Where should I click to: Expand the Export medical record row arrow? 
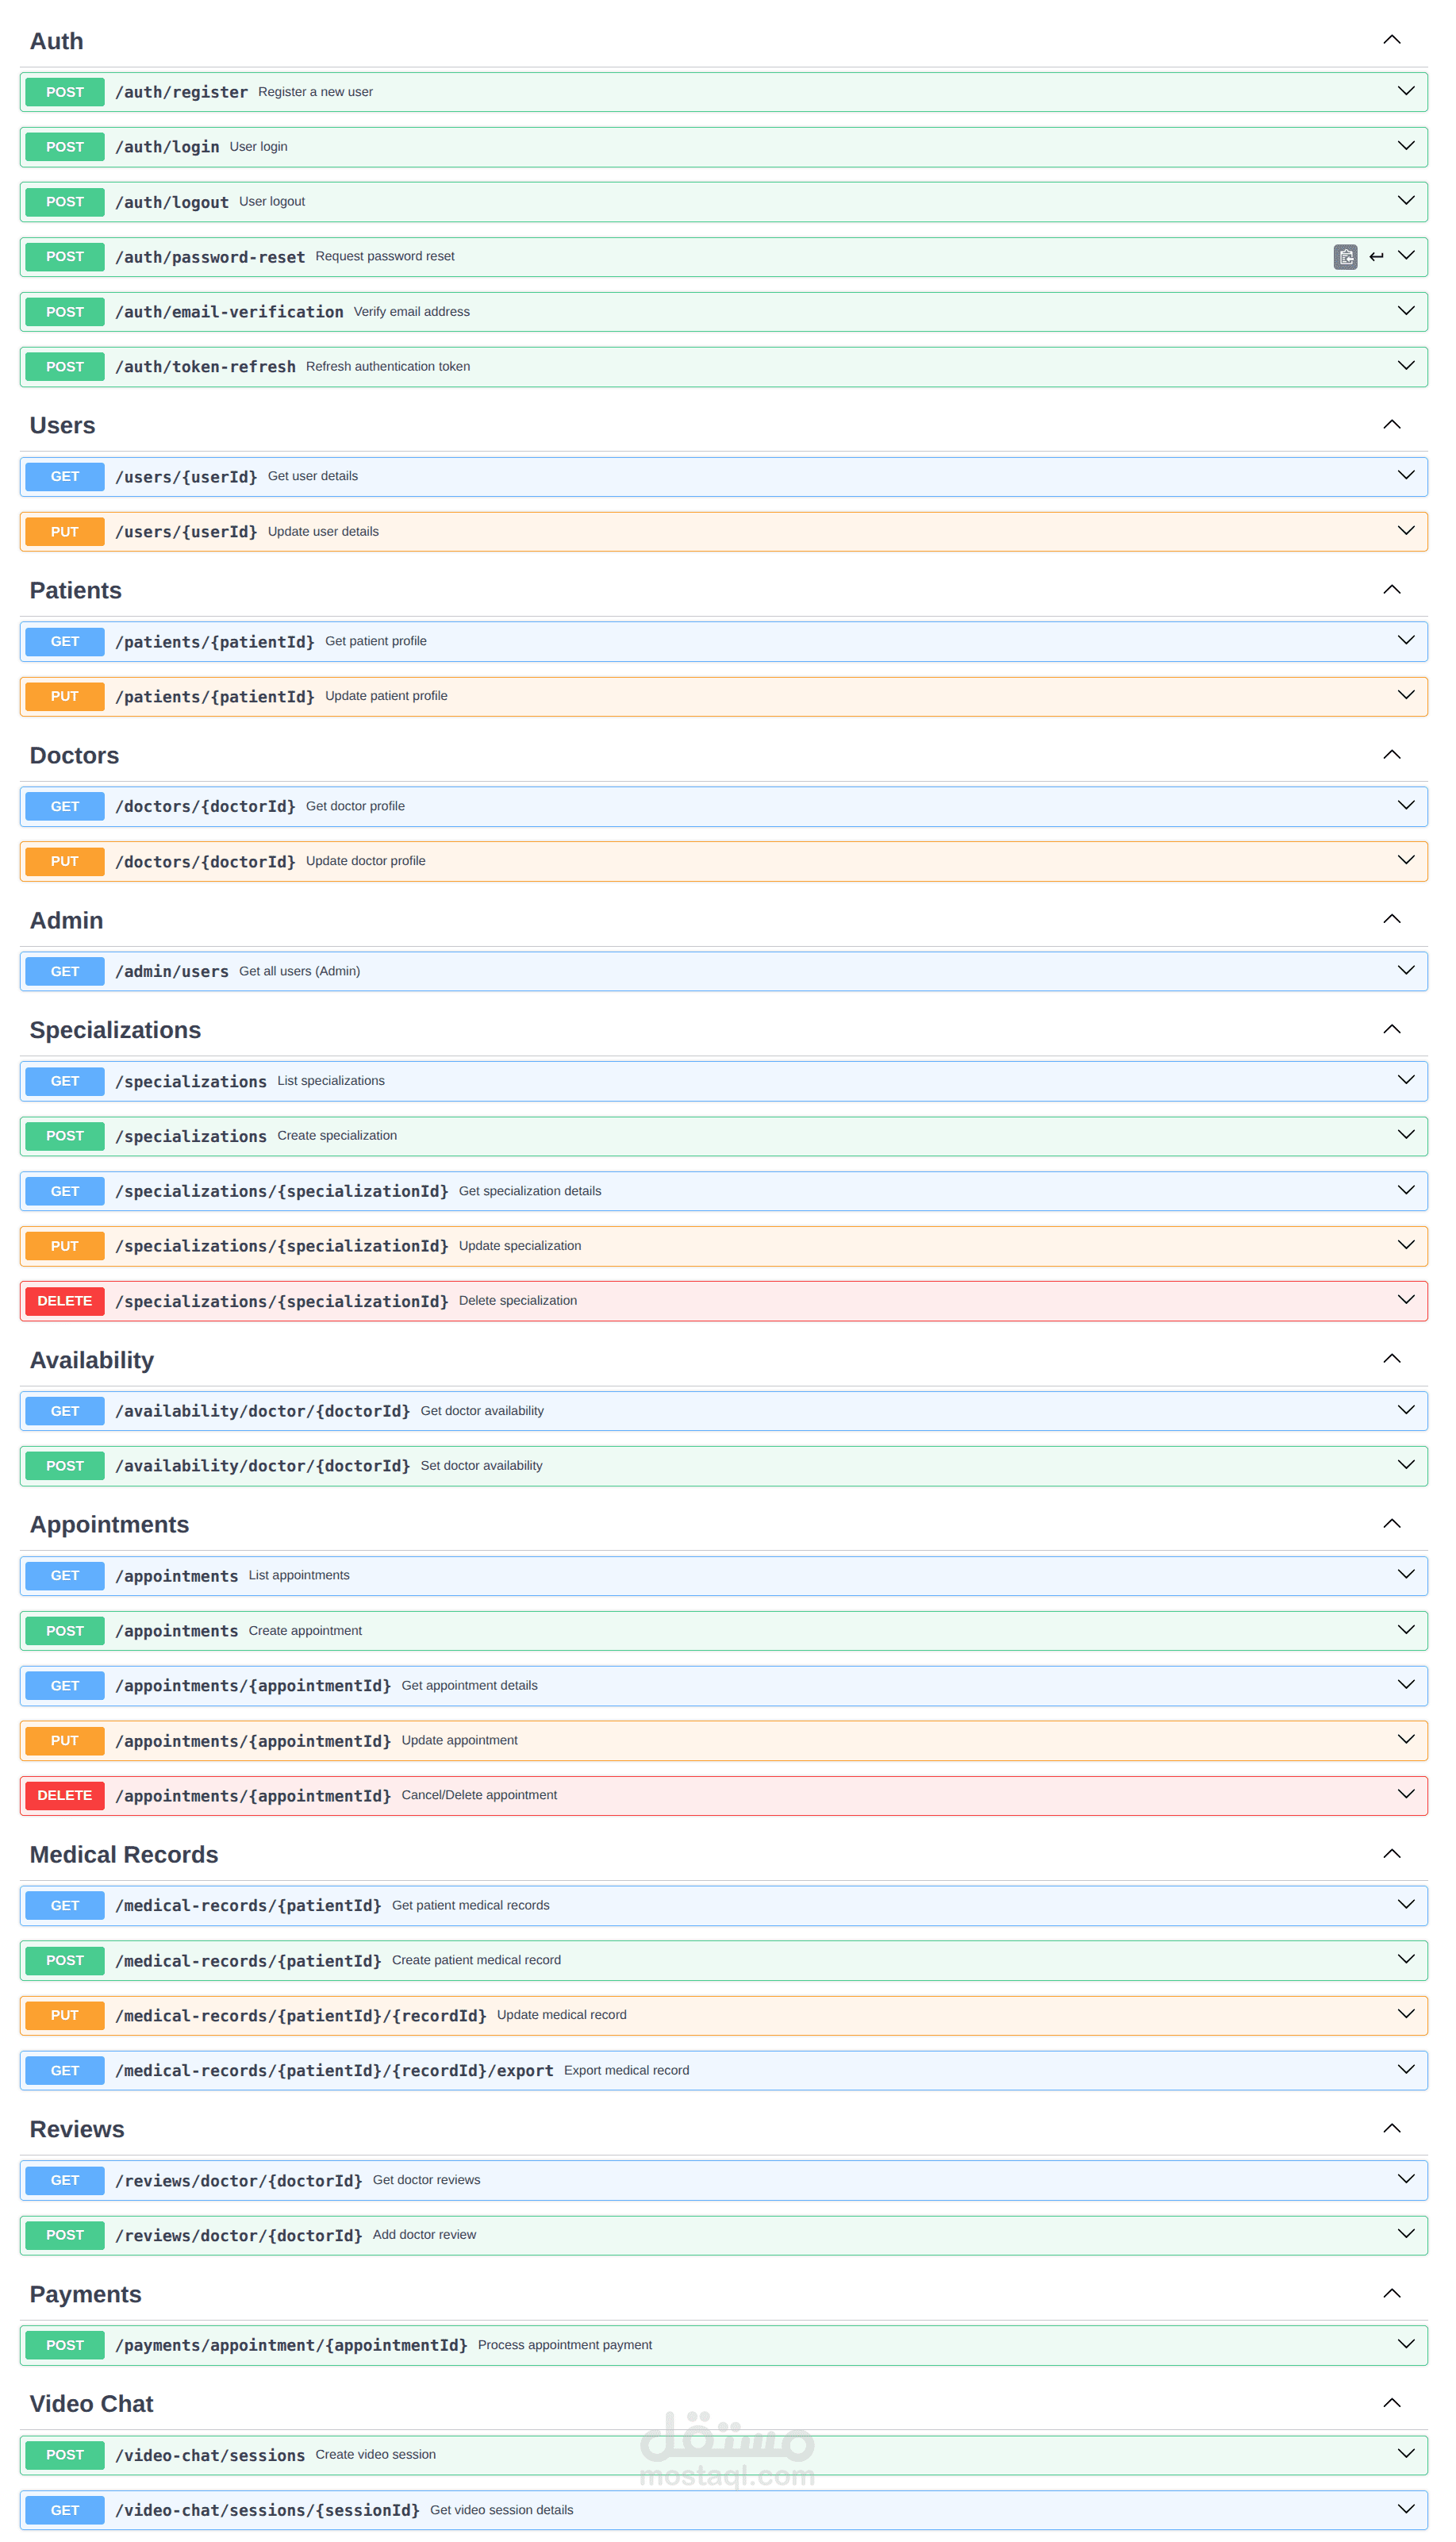coord(1407,2070)
